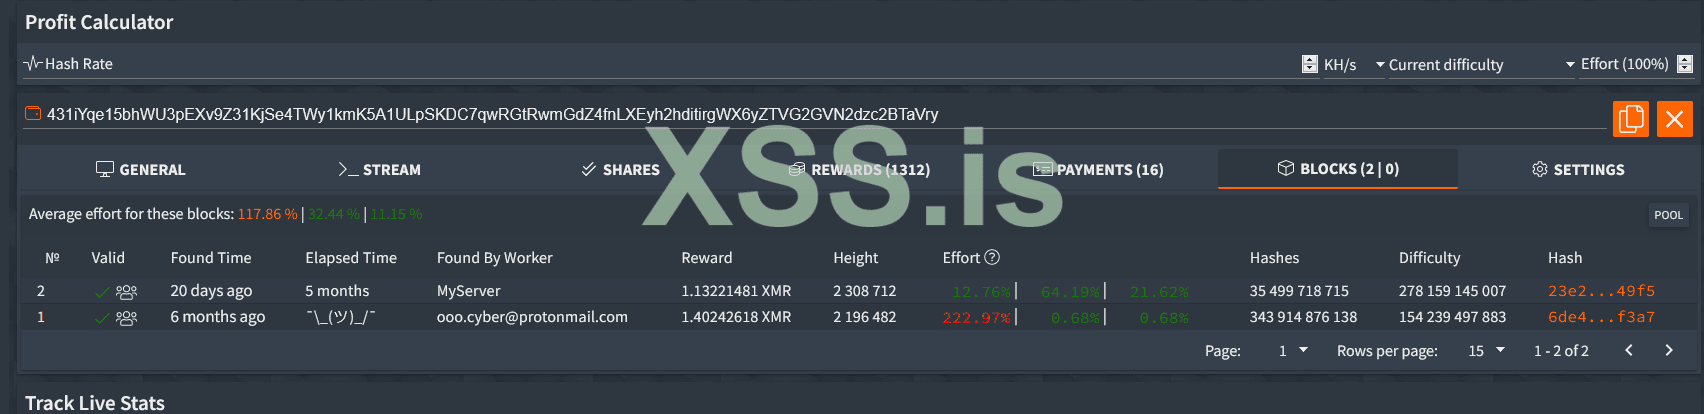Viewport: 1704px width, 414px height.
Task: Click block height 2 196 482
Action: tap(865, 317)
